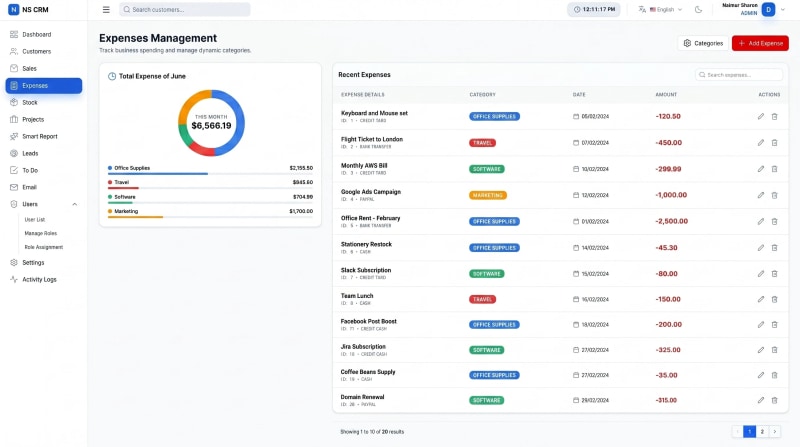
Task: Open User List submenu item
Action: point(35,219)
